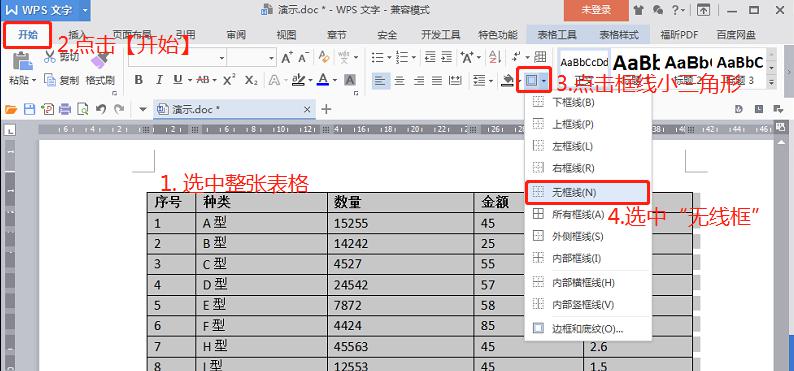794x371 pixels.
Task: Click Justify alignment icon
Action: coord(437,80)
